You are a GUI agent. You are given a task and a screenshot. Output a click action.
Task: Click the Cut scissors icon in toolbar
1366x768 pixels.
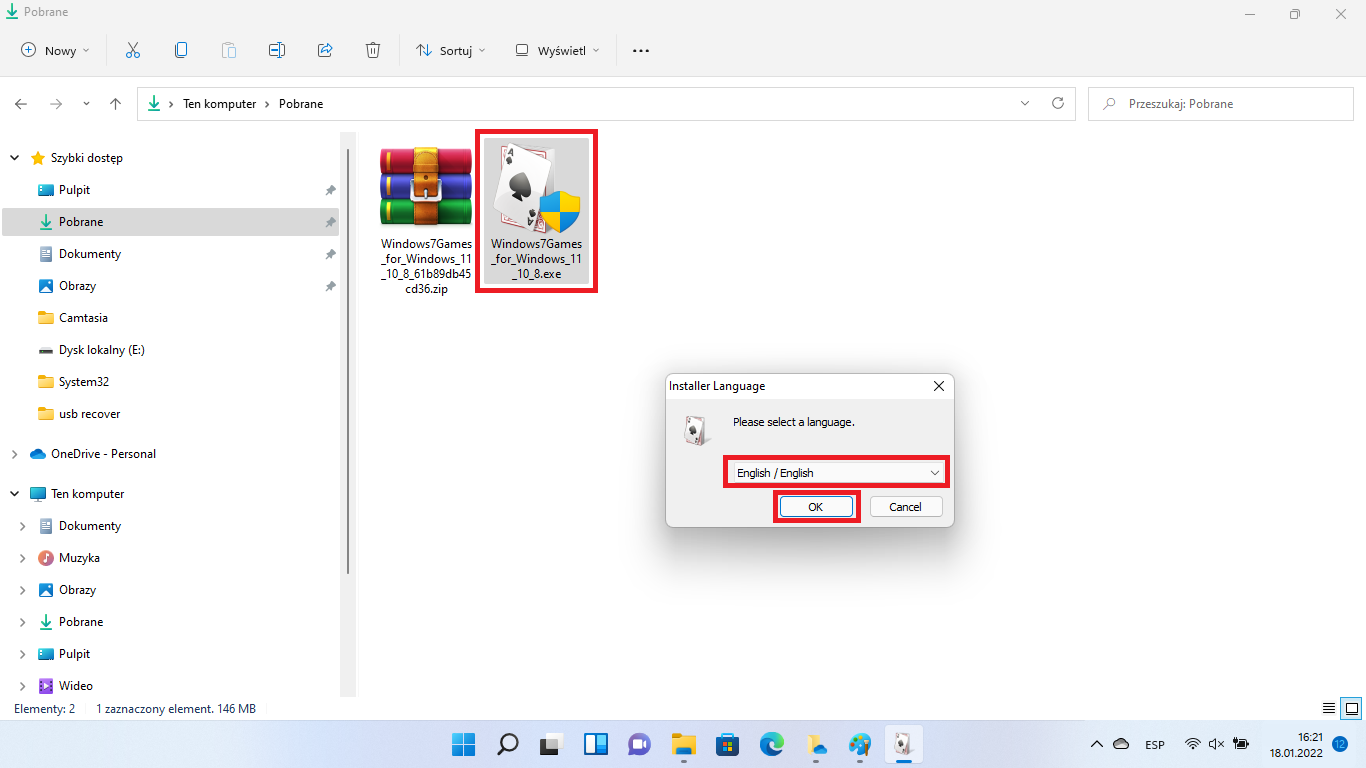(132, 50)
